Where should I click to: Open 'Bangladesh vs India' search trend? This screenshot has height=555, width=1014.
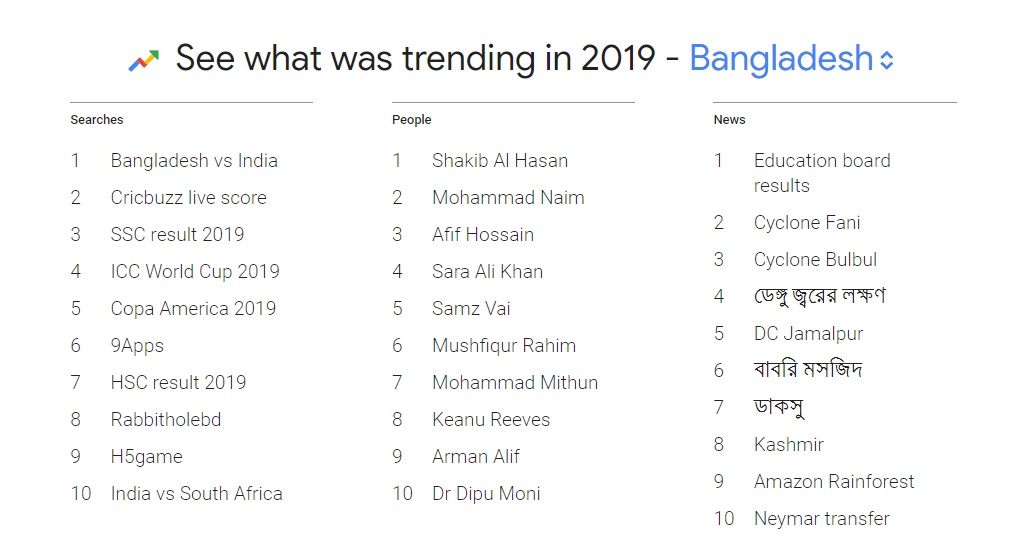click(x=194, y=161)
